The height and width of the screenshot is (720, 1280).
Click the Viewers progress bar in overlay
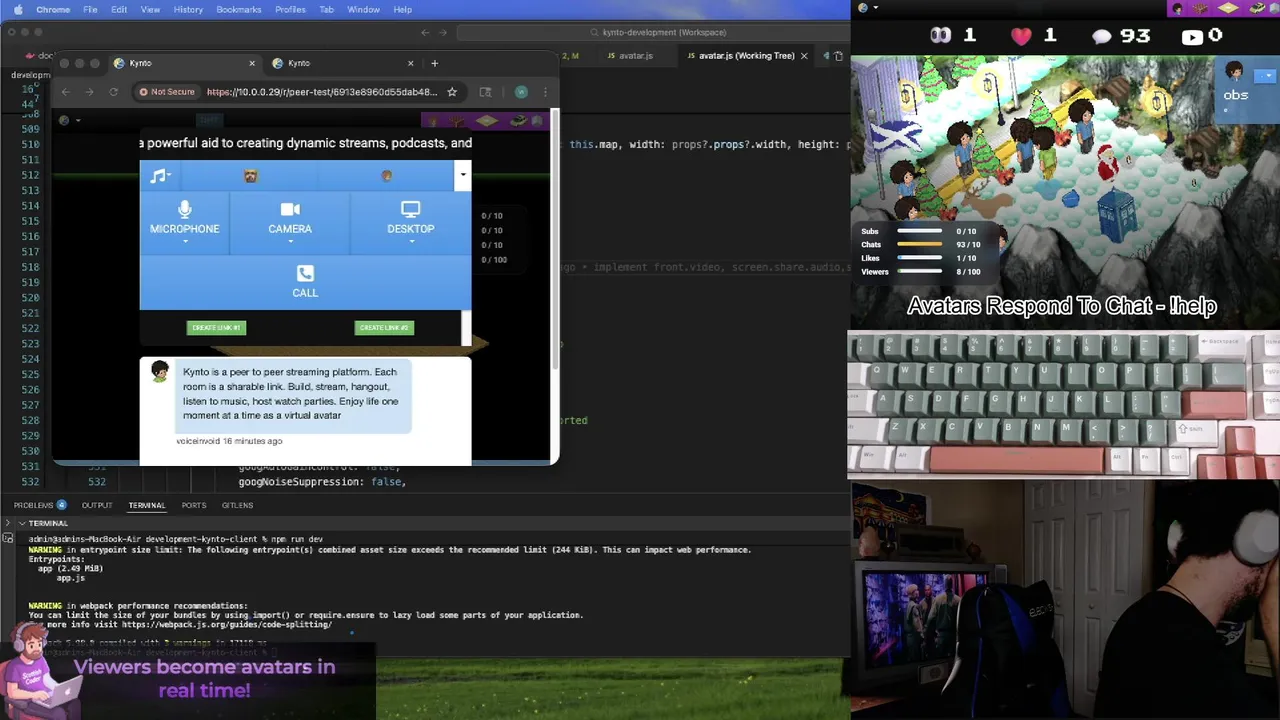tap(920, 271)
